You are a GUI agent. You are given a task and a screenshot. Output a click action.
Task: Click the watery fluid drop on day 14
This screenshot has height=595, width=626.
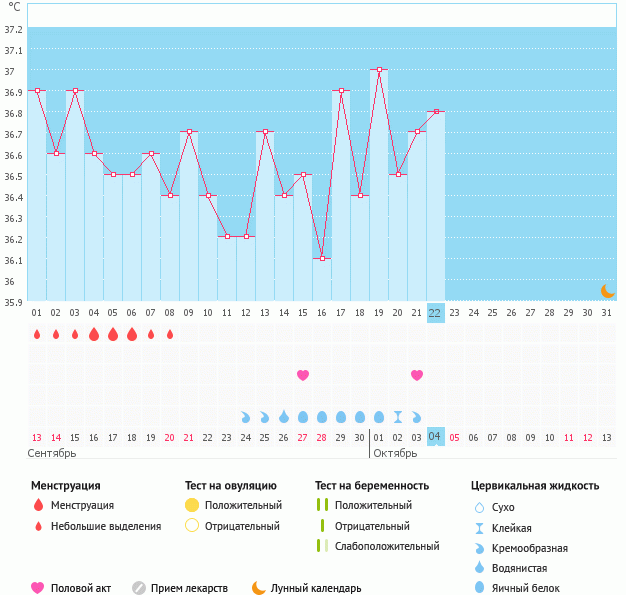pos(284,416)
